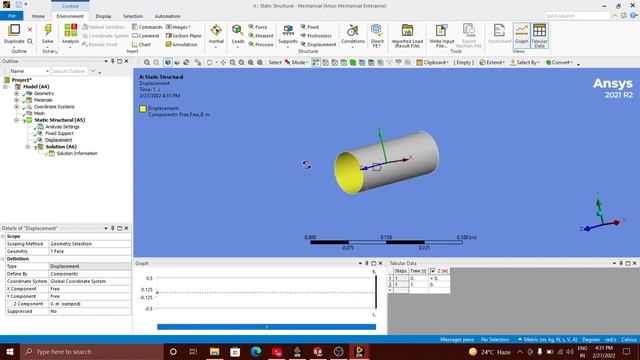
Task: Select Fixed Support in the tree
Action: (x=59, y=133)
